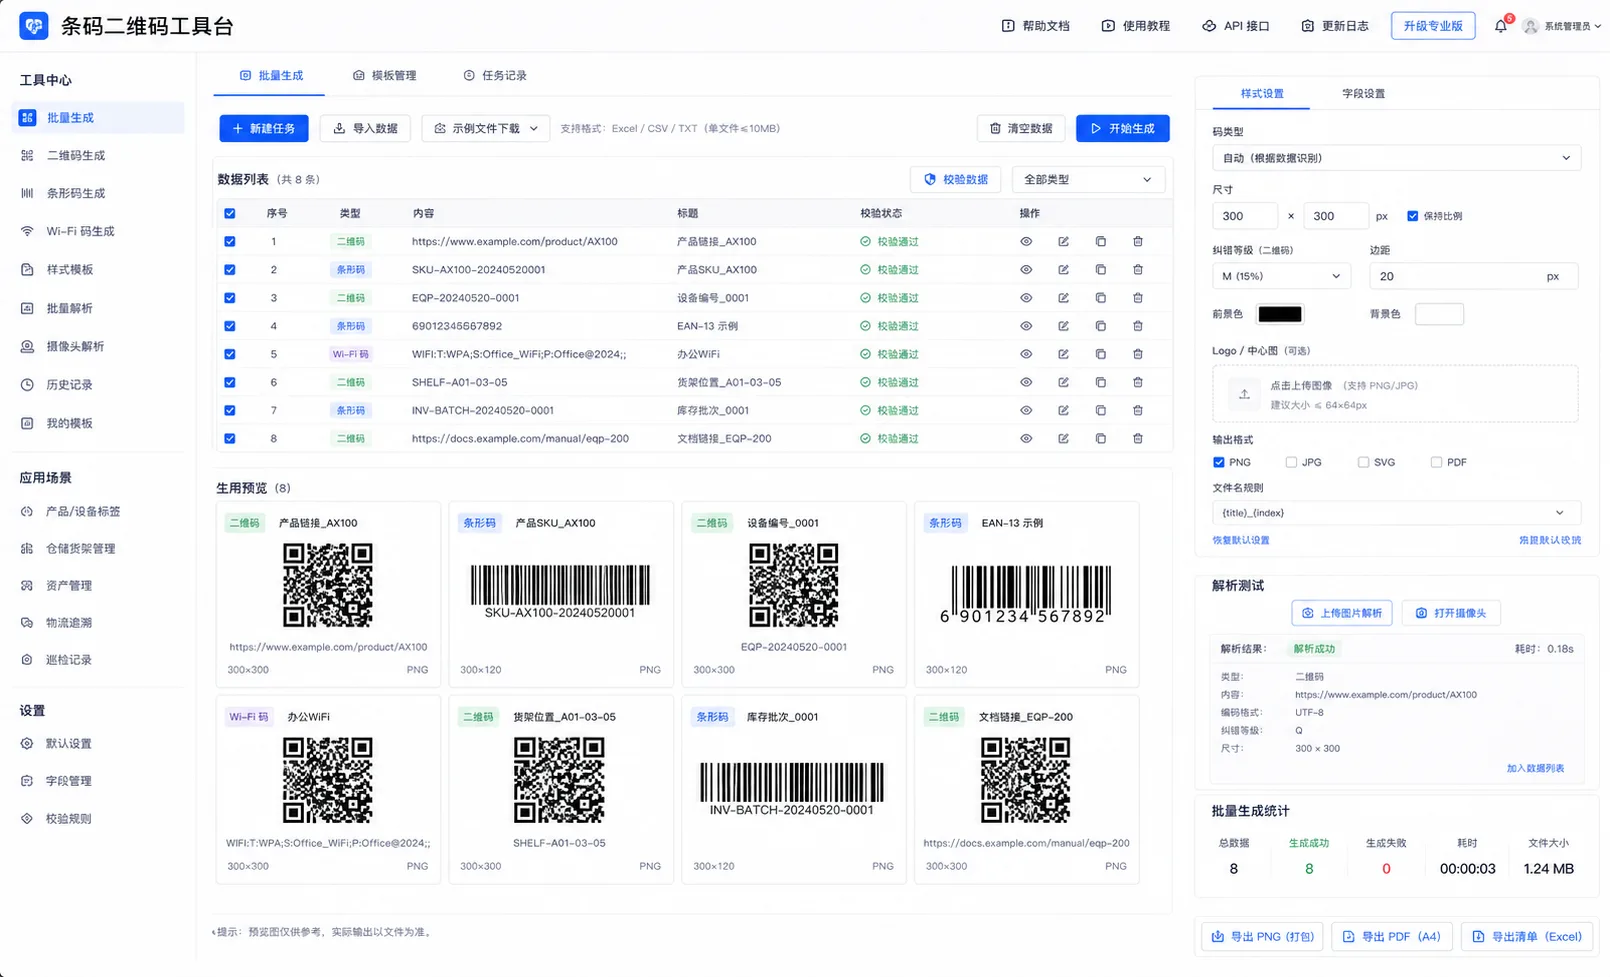
Task: Click 升级专业版 button
Action: click(1433, 26)
